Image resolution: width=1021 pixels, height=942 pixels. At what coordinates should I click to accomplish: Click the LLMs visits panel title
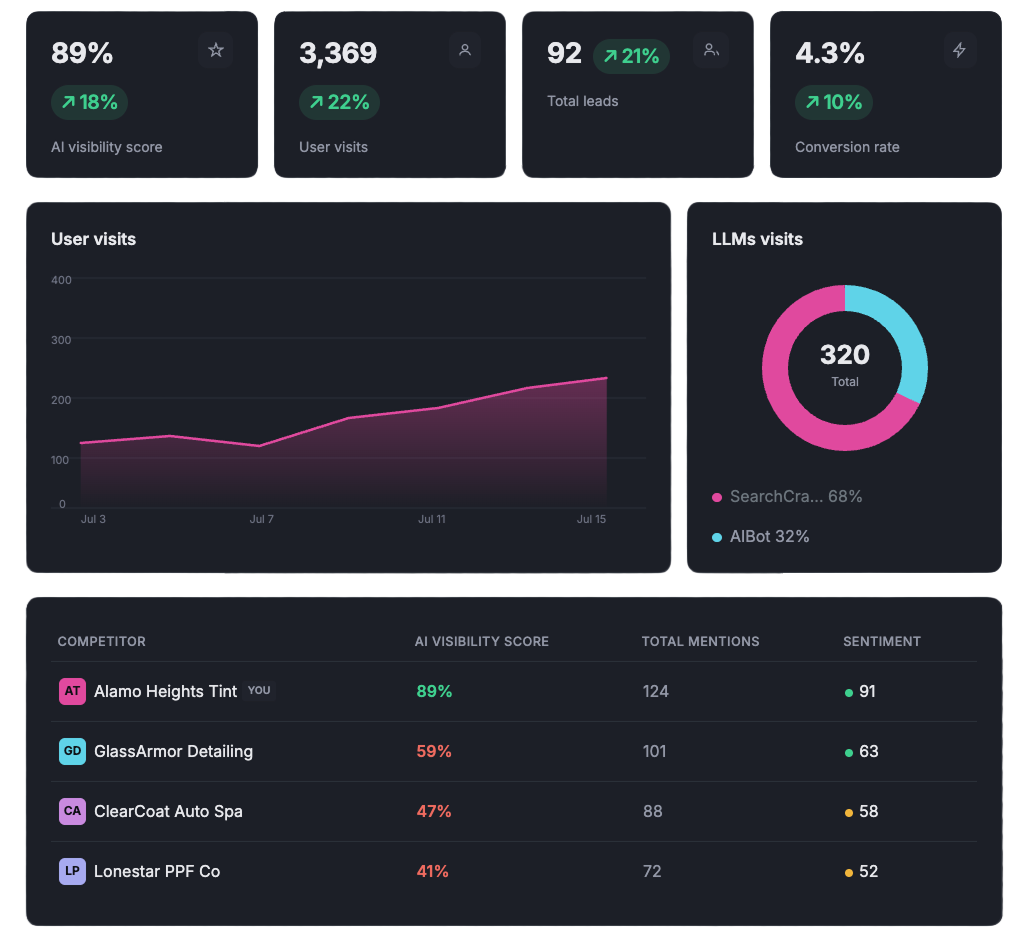point(757,239)
